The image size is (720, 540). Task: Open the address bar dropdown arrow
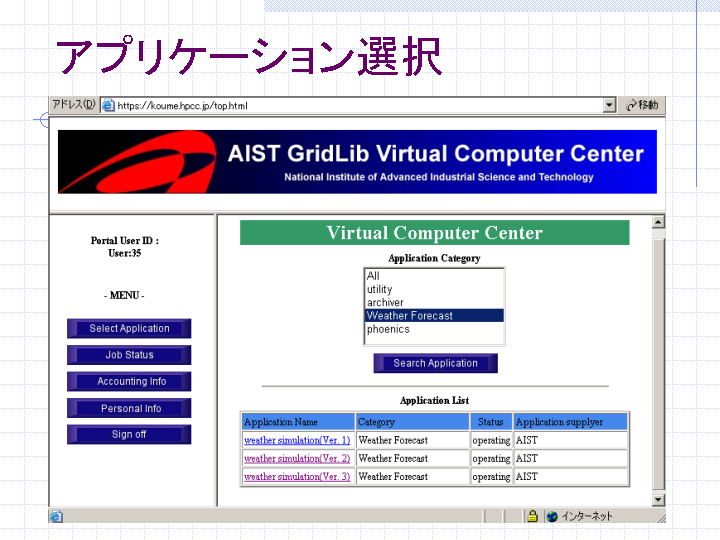click(609, 105)
